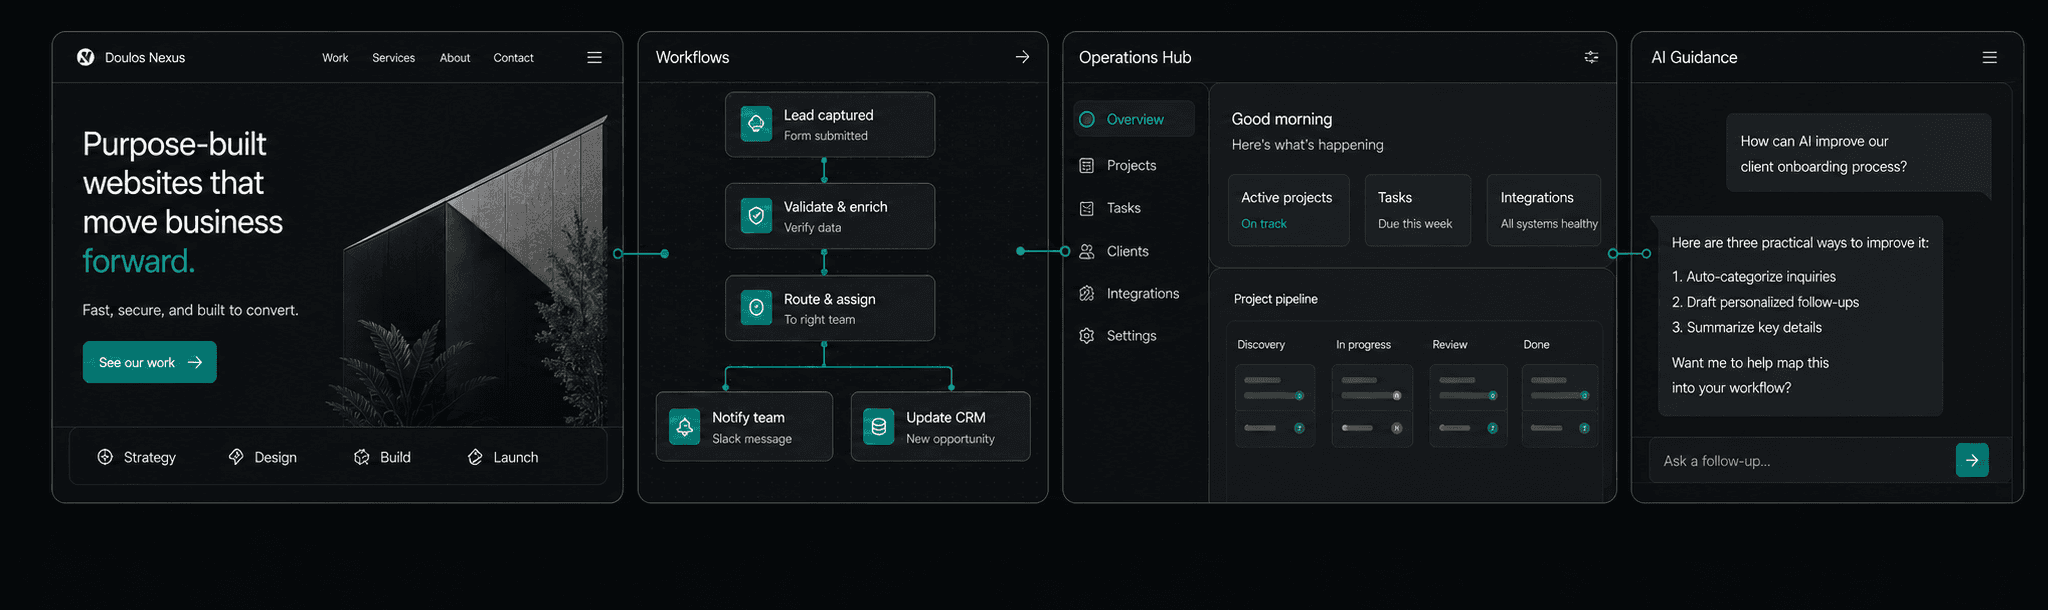Image resolution: width=2048 pixels, height=610 pixels.
Task: Click the Discovery column header
Action: click(1261, 345)
